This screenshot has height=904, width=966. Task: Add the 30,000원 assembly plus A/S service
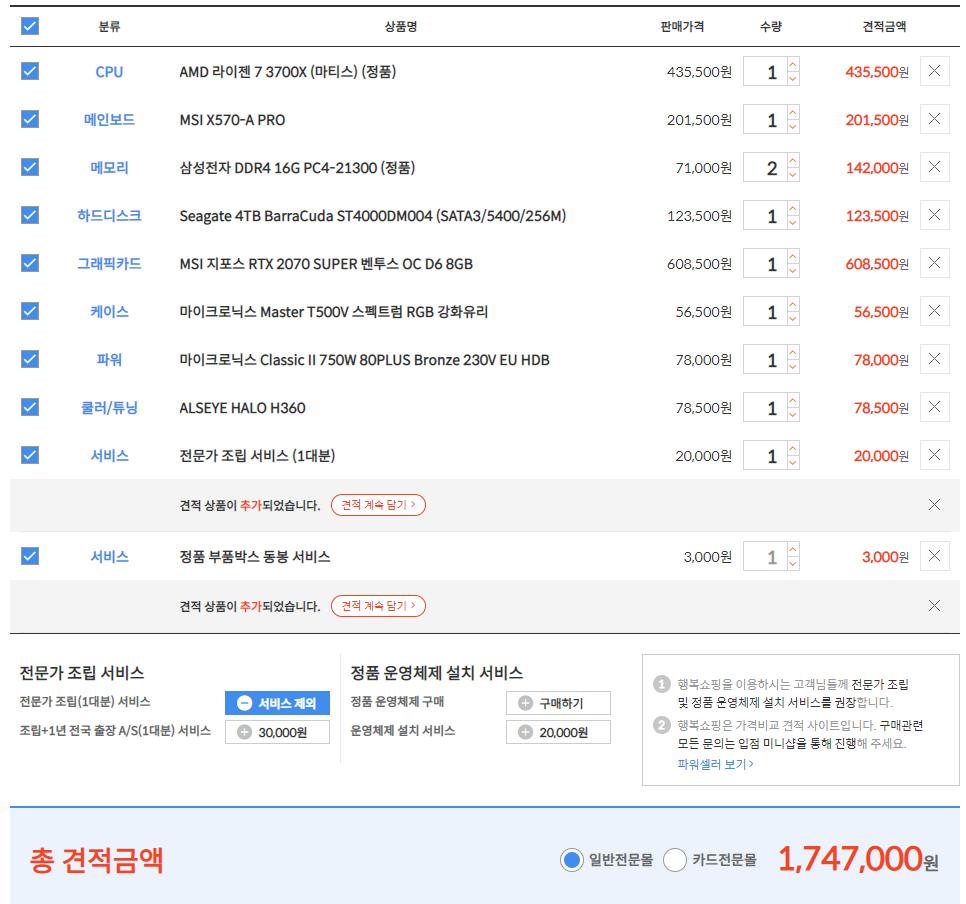[x=277, y=732]
